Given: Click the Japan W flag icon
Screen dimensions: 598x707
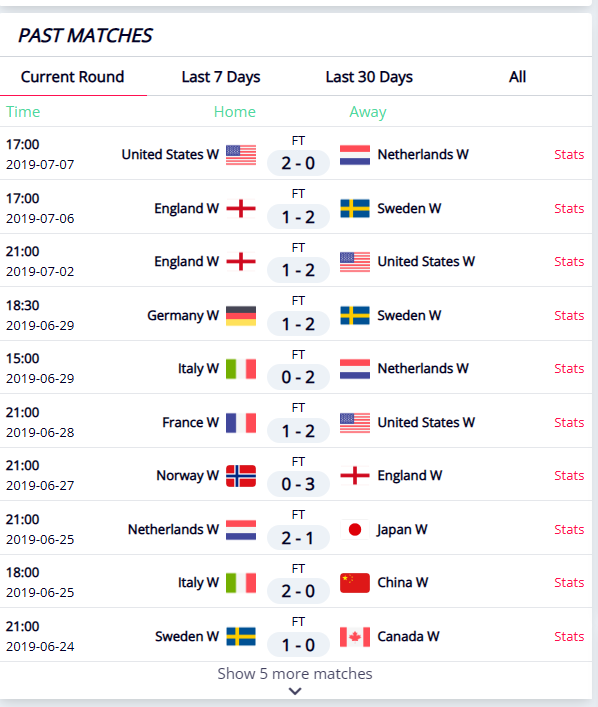Looking at the screenshot, I should (355, 529).
